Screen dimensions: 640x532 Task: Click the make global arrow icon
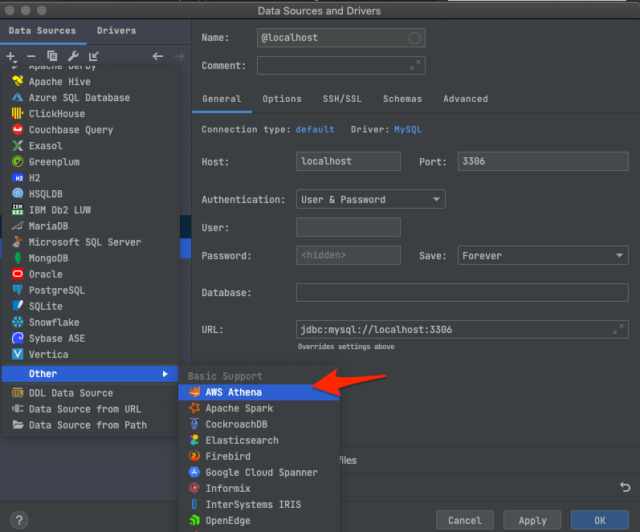point(94,56)
